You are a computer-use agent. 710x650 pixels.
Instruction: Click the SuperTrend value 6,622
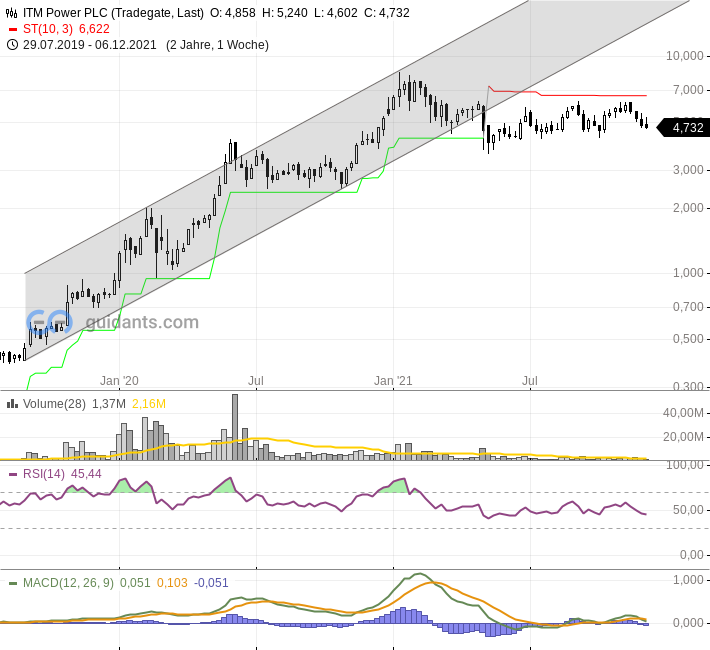click(x=94, y=29)
